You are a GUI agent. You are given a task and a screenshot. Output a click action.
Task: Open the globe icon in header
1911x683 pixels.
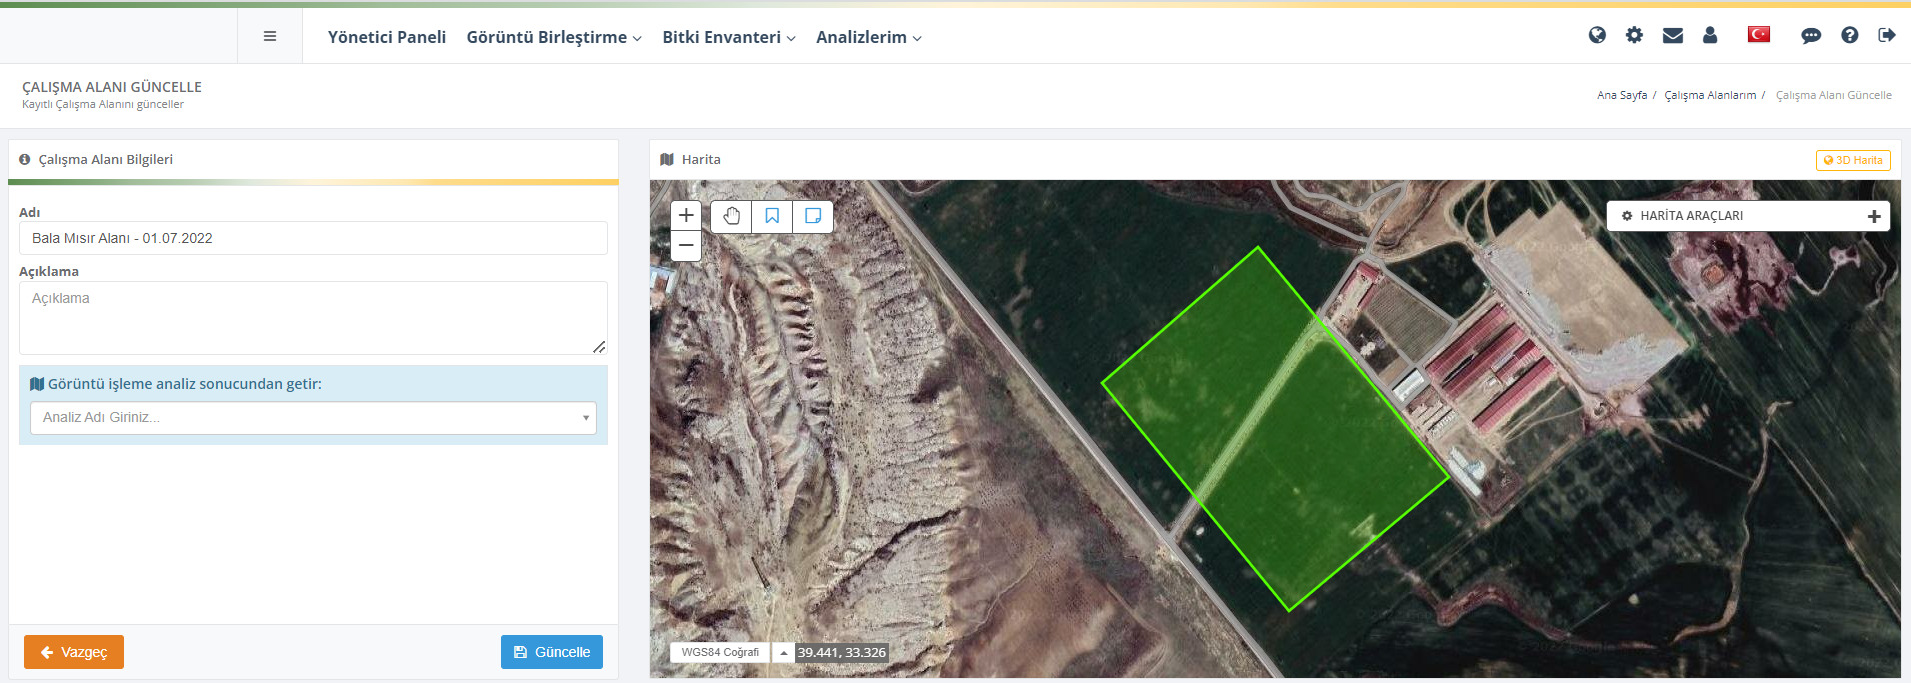[1597, 35]
